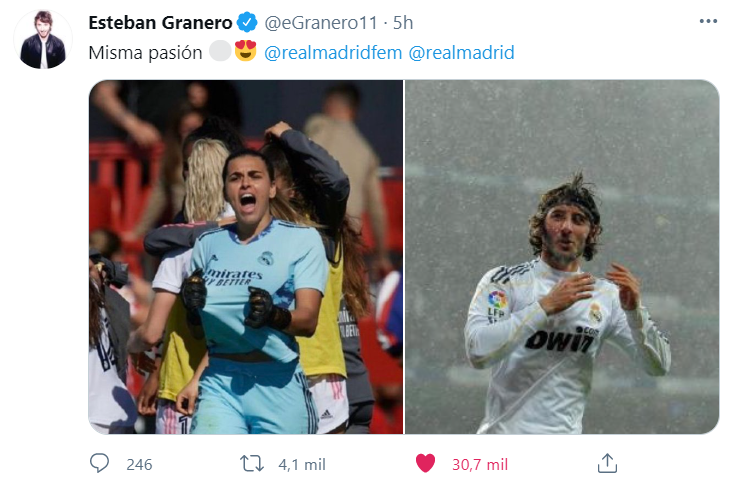The image size is (729, 482).
Task: Open the reply comment bubble icon
Action: 99,463
